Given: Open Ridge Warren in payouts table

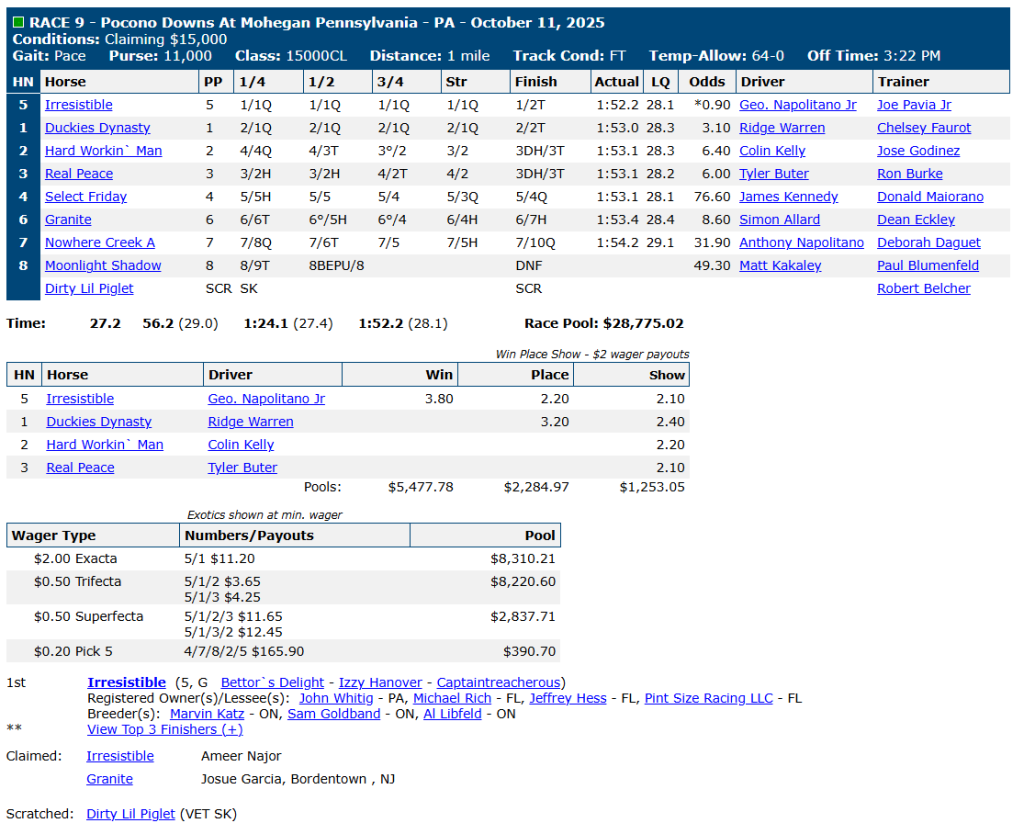Looking at the screenshot, I should tap(250, 422).
